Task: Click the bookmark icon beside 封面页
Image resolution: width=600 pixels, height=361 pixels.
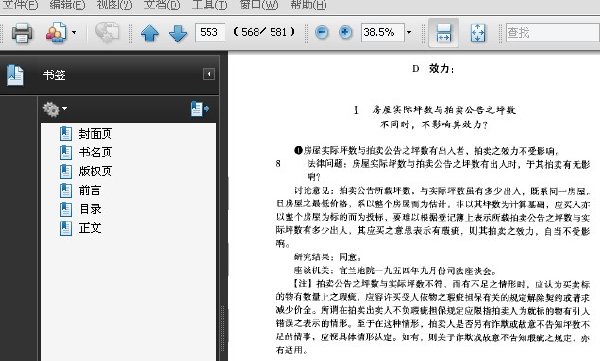Action: click(x=66, y=134)
